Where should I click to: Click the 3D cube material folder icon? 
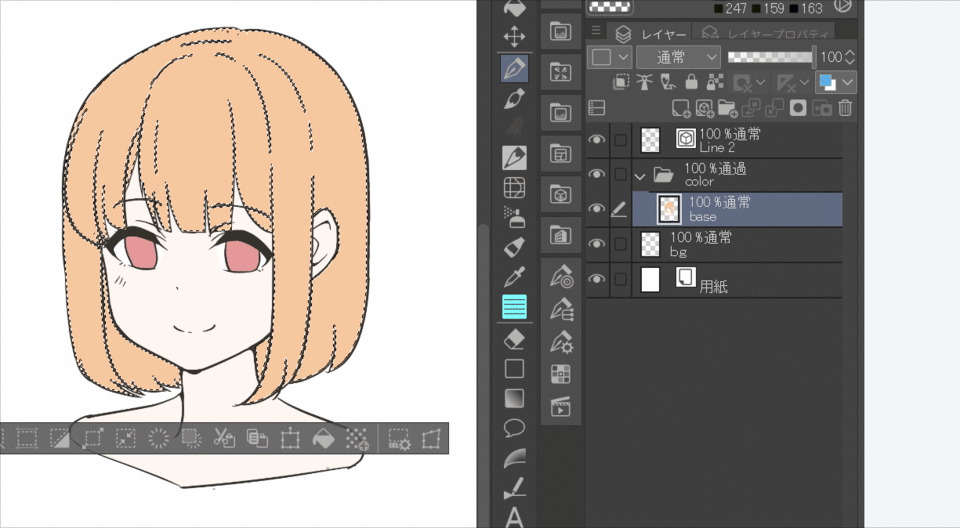tap(561, 195)
